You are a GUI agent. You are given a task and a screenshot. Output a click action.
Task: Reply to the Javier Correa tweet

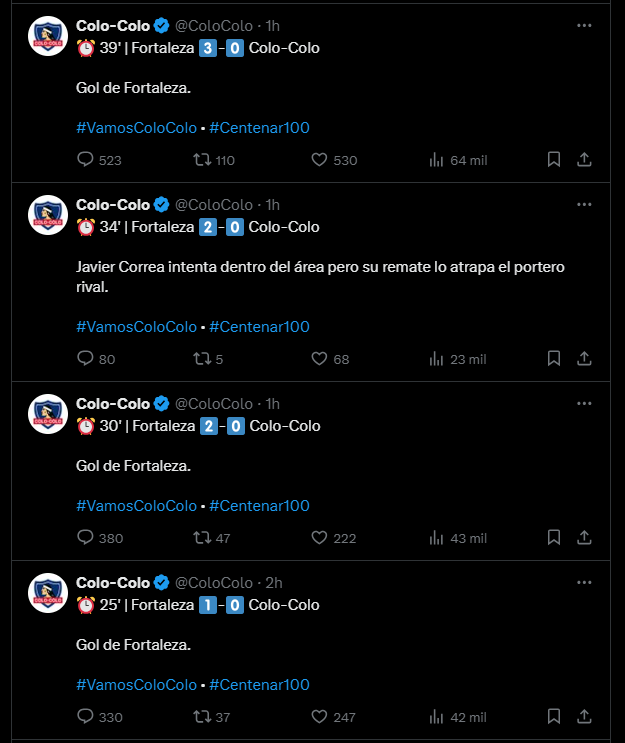[85, 358]
